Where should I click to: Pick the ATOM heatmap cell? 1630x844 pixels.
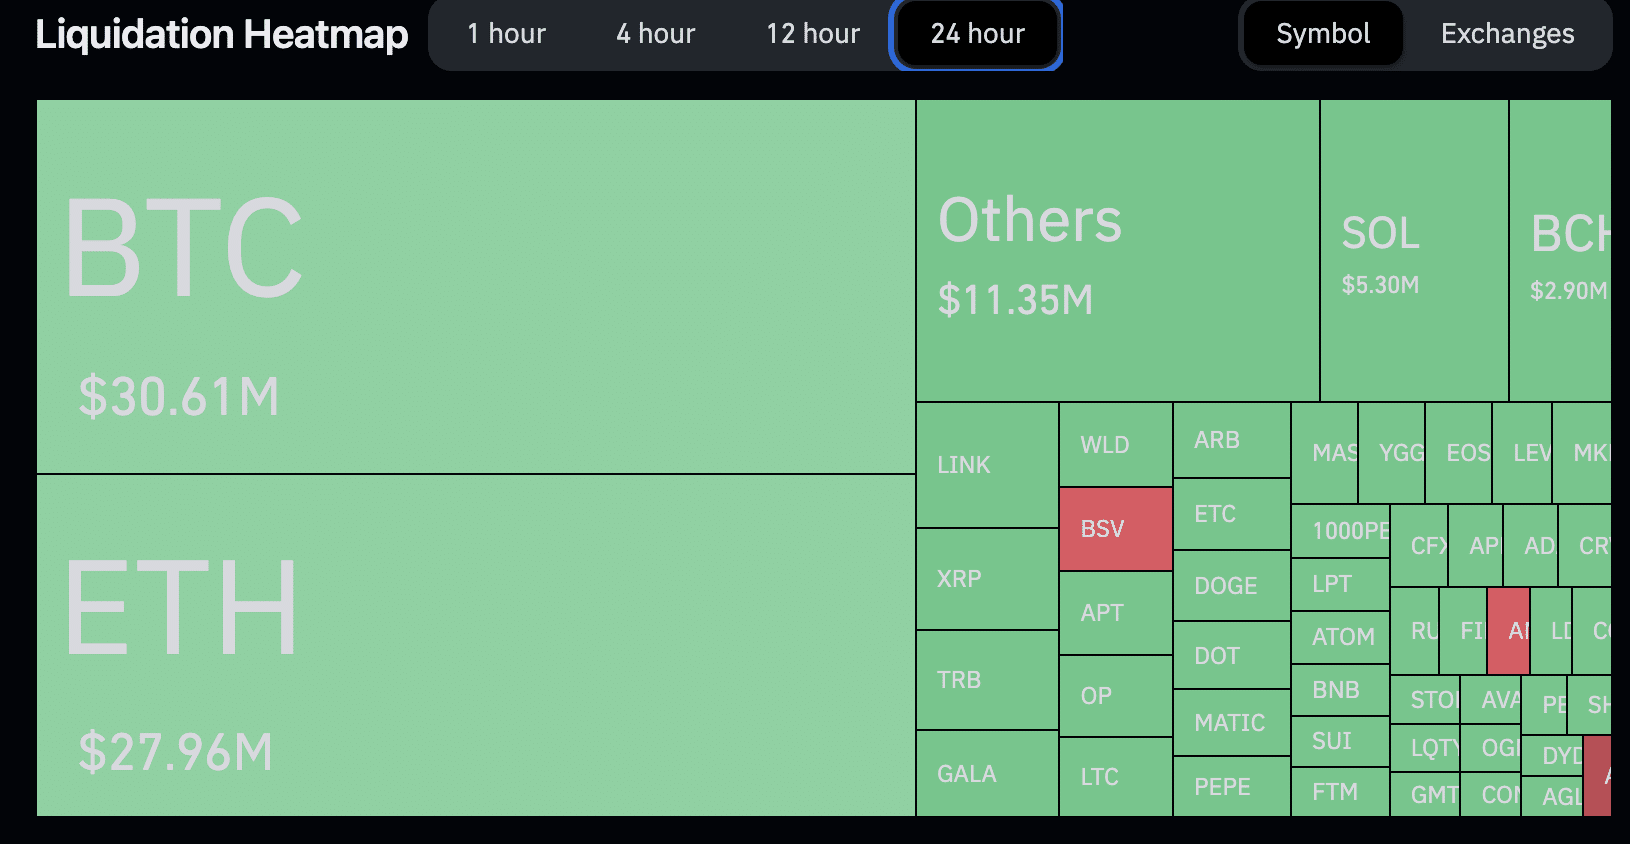click(x=1340, y=637)
